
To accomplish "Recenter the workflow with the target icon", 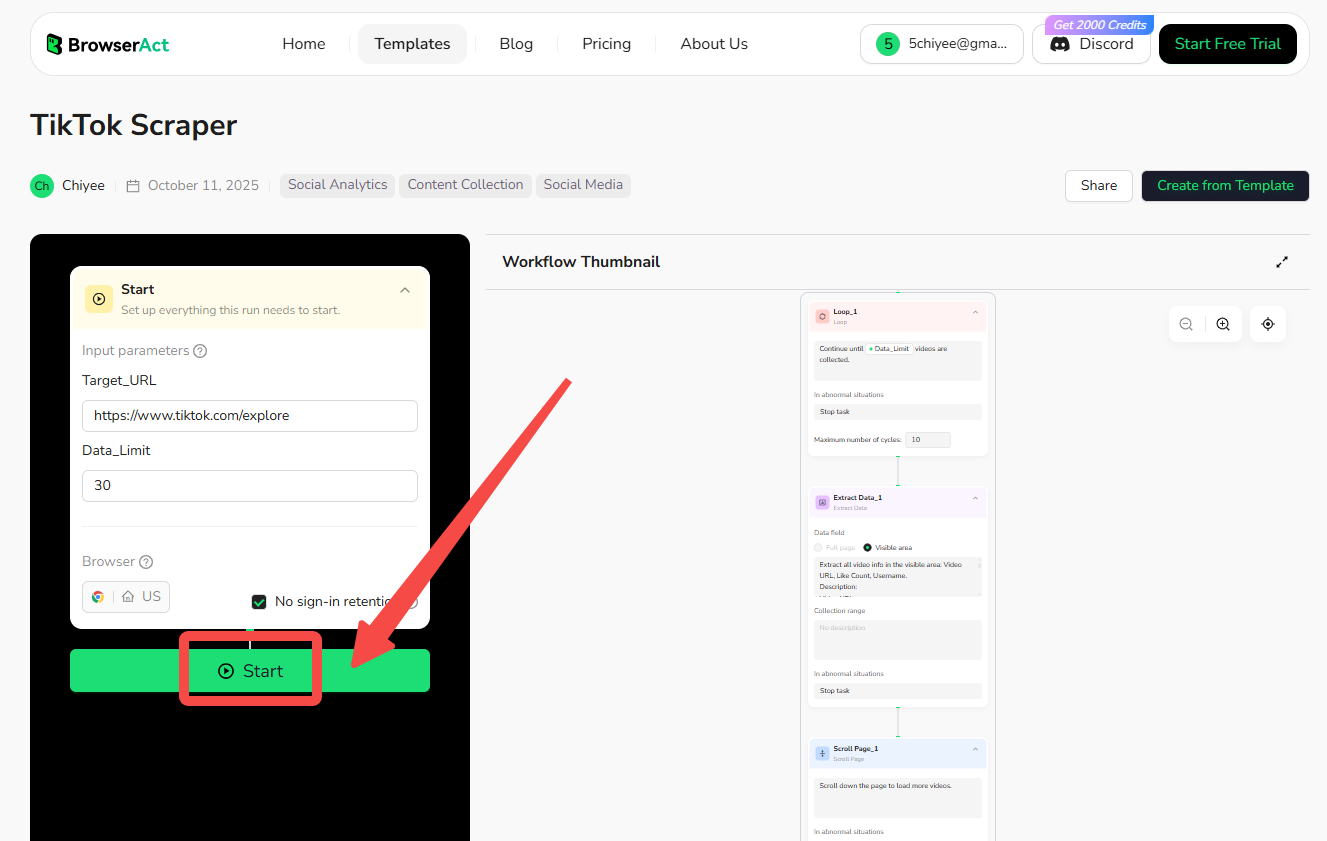I will click(1268, 324).
